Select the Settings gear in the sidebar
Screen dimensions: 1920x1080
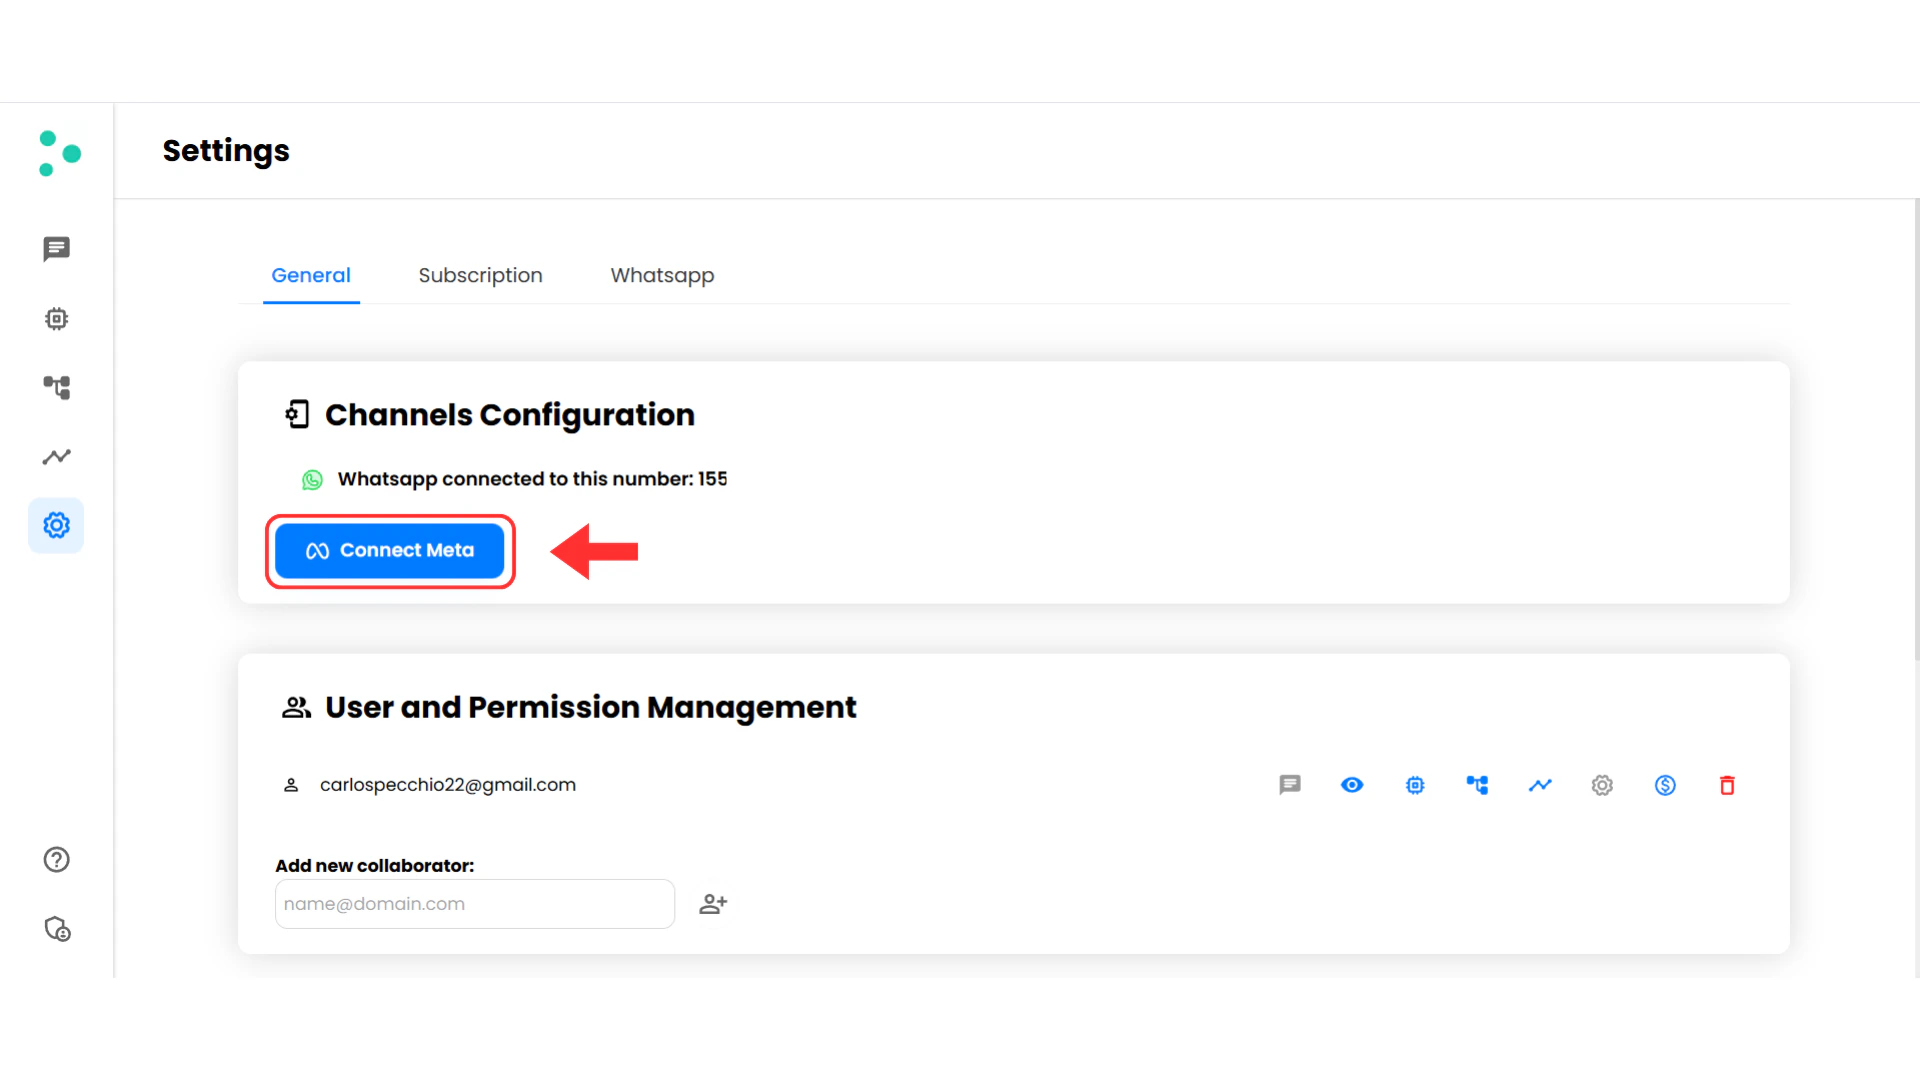click(x=56, y=524)
